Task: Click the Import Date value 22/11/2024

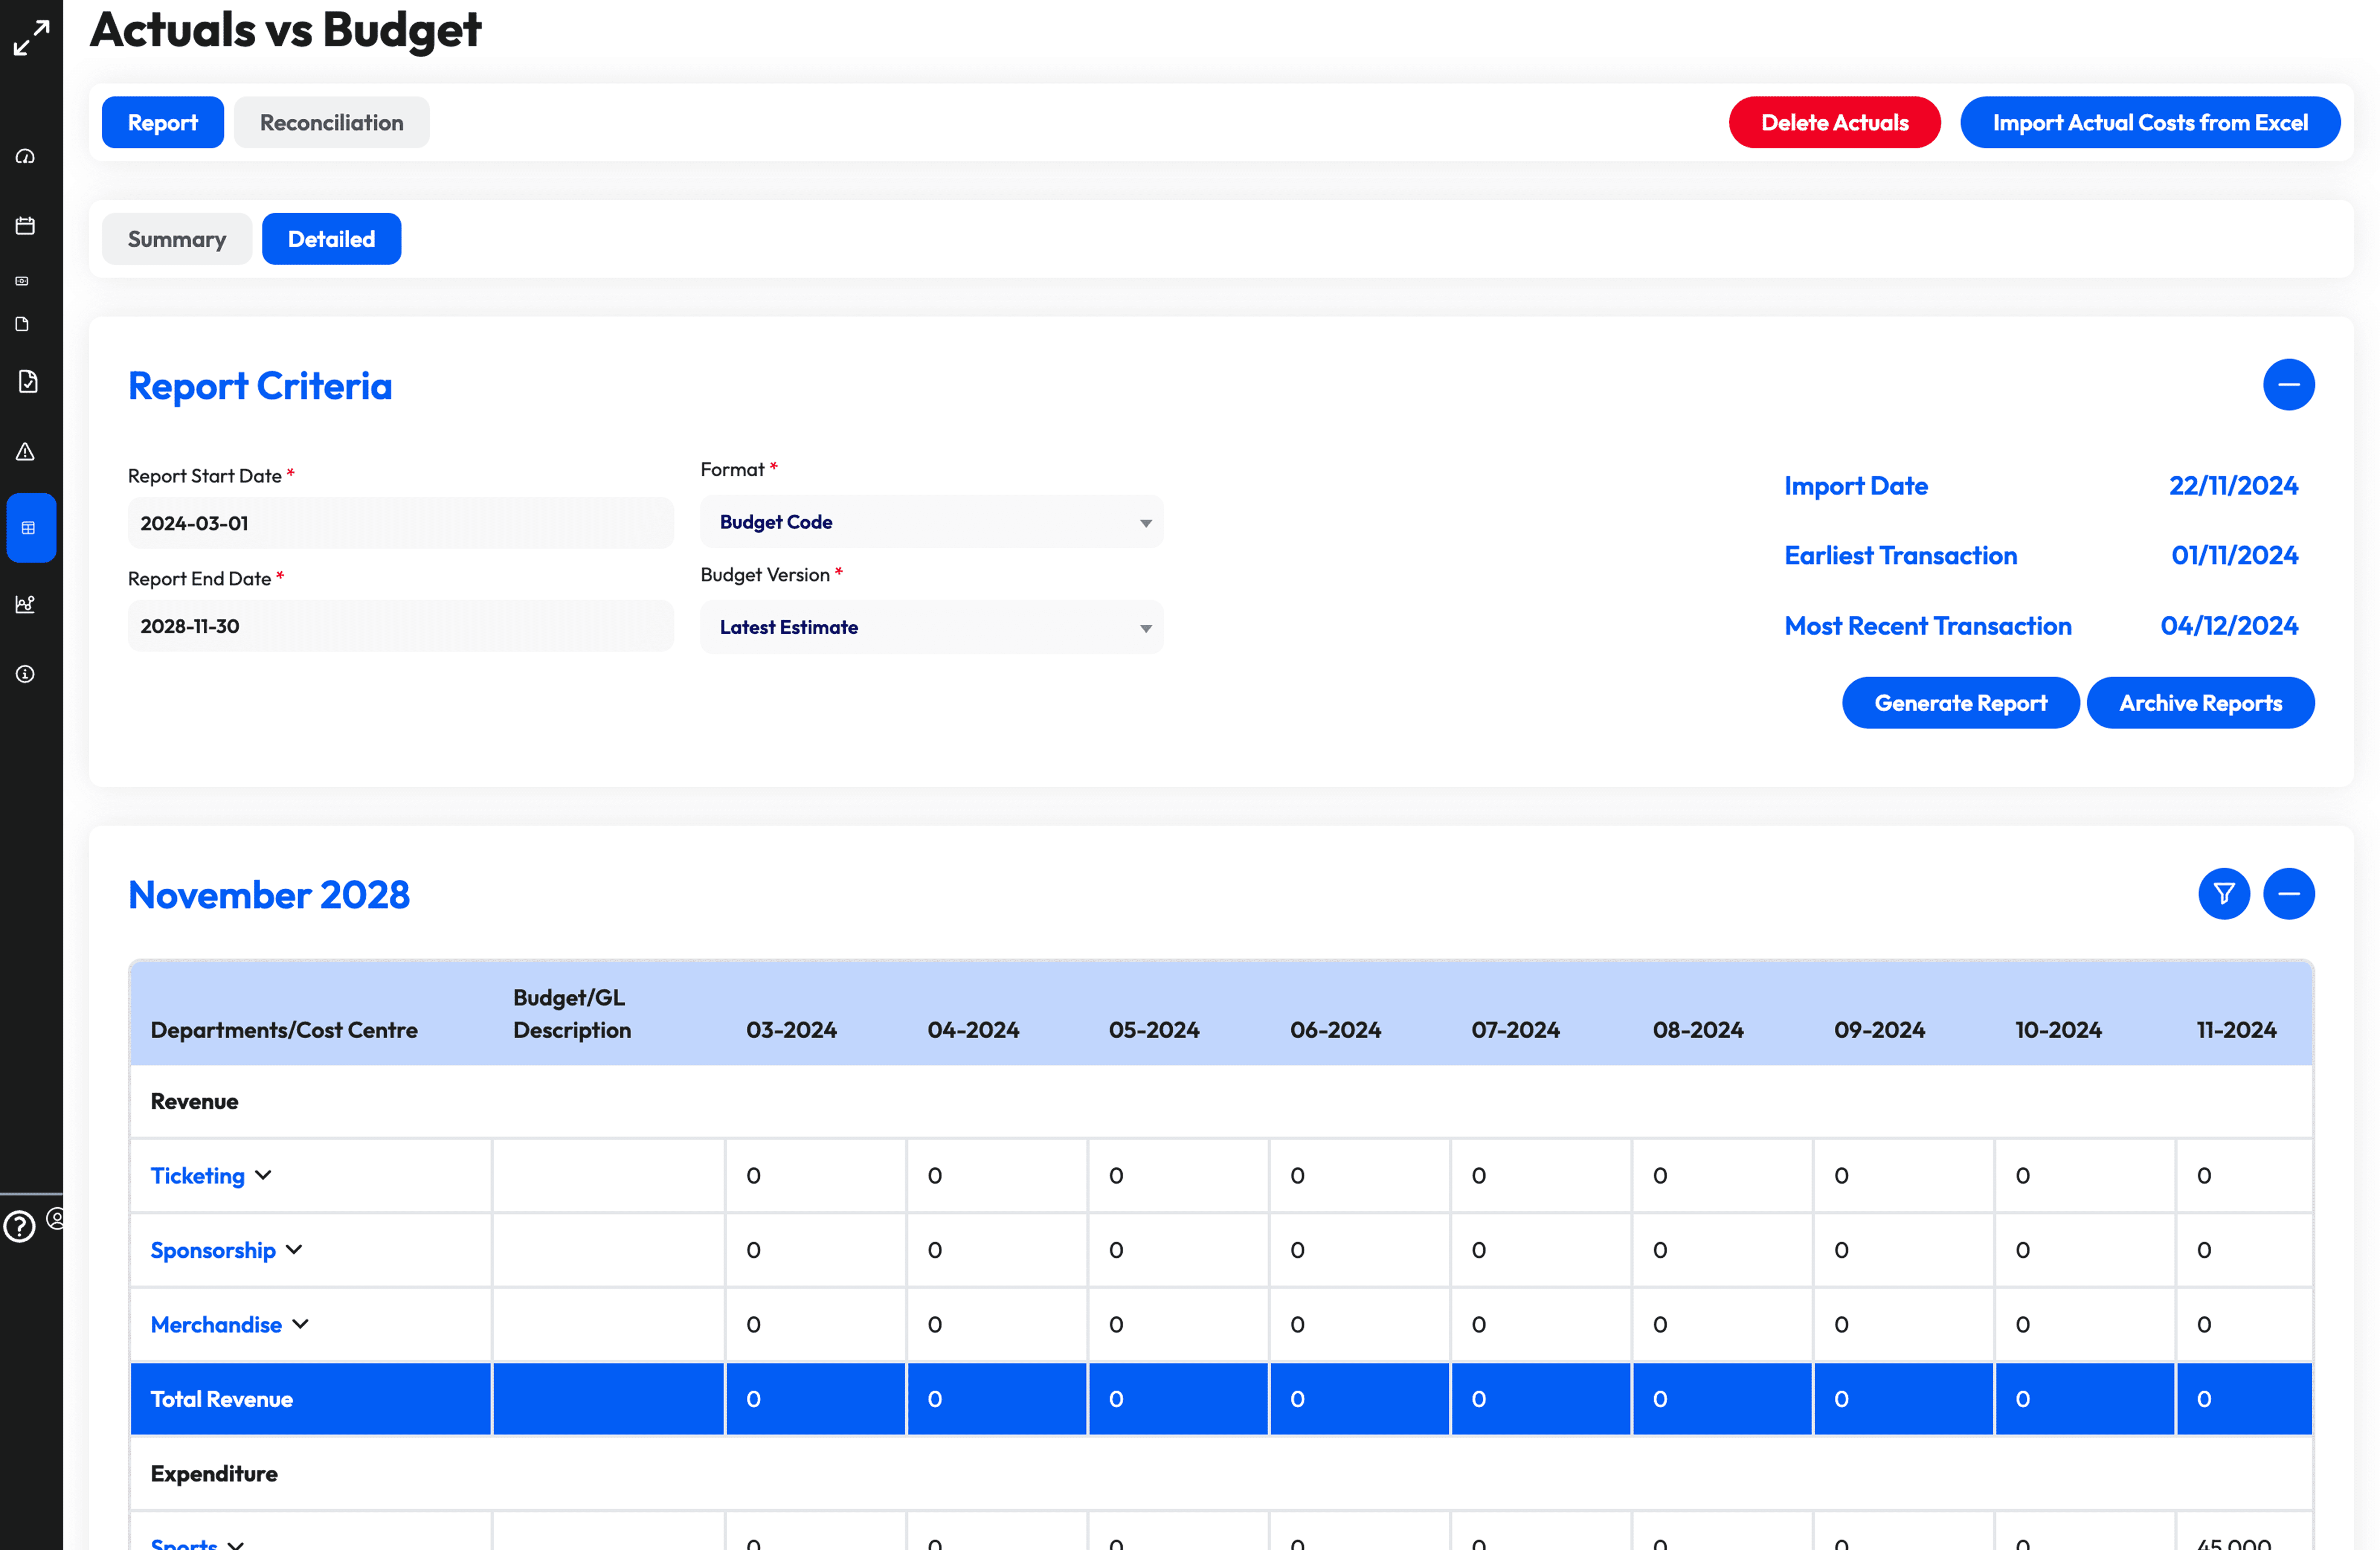Action: point(2233,486)
